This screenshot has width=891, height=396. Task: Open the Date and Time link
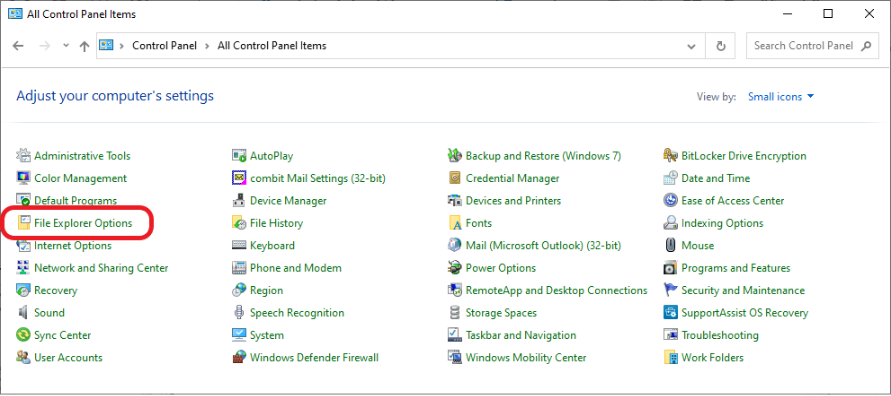pos(715,178)
